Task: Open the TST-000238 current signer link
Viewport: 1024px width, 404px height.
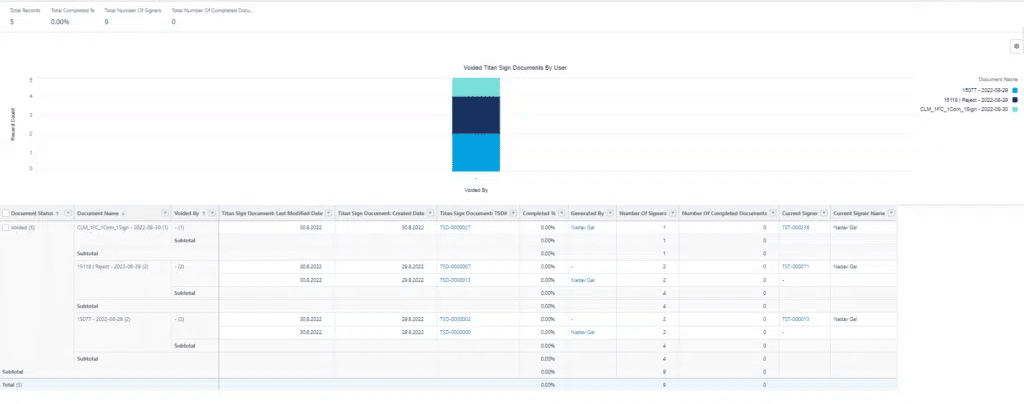Action: pyautogui.click(x=795, y=228)
